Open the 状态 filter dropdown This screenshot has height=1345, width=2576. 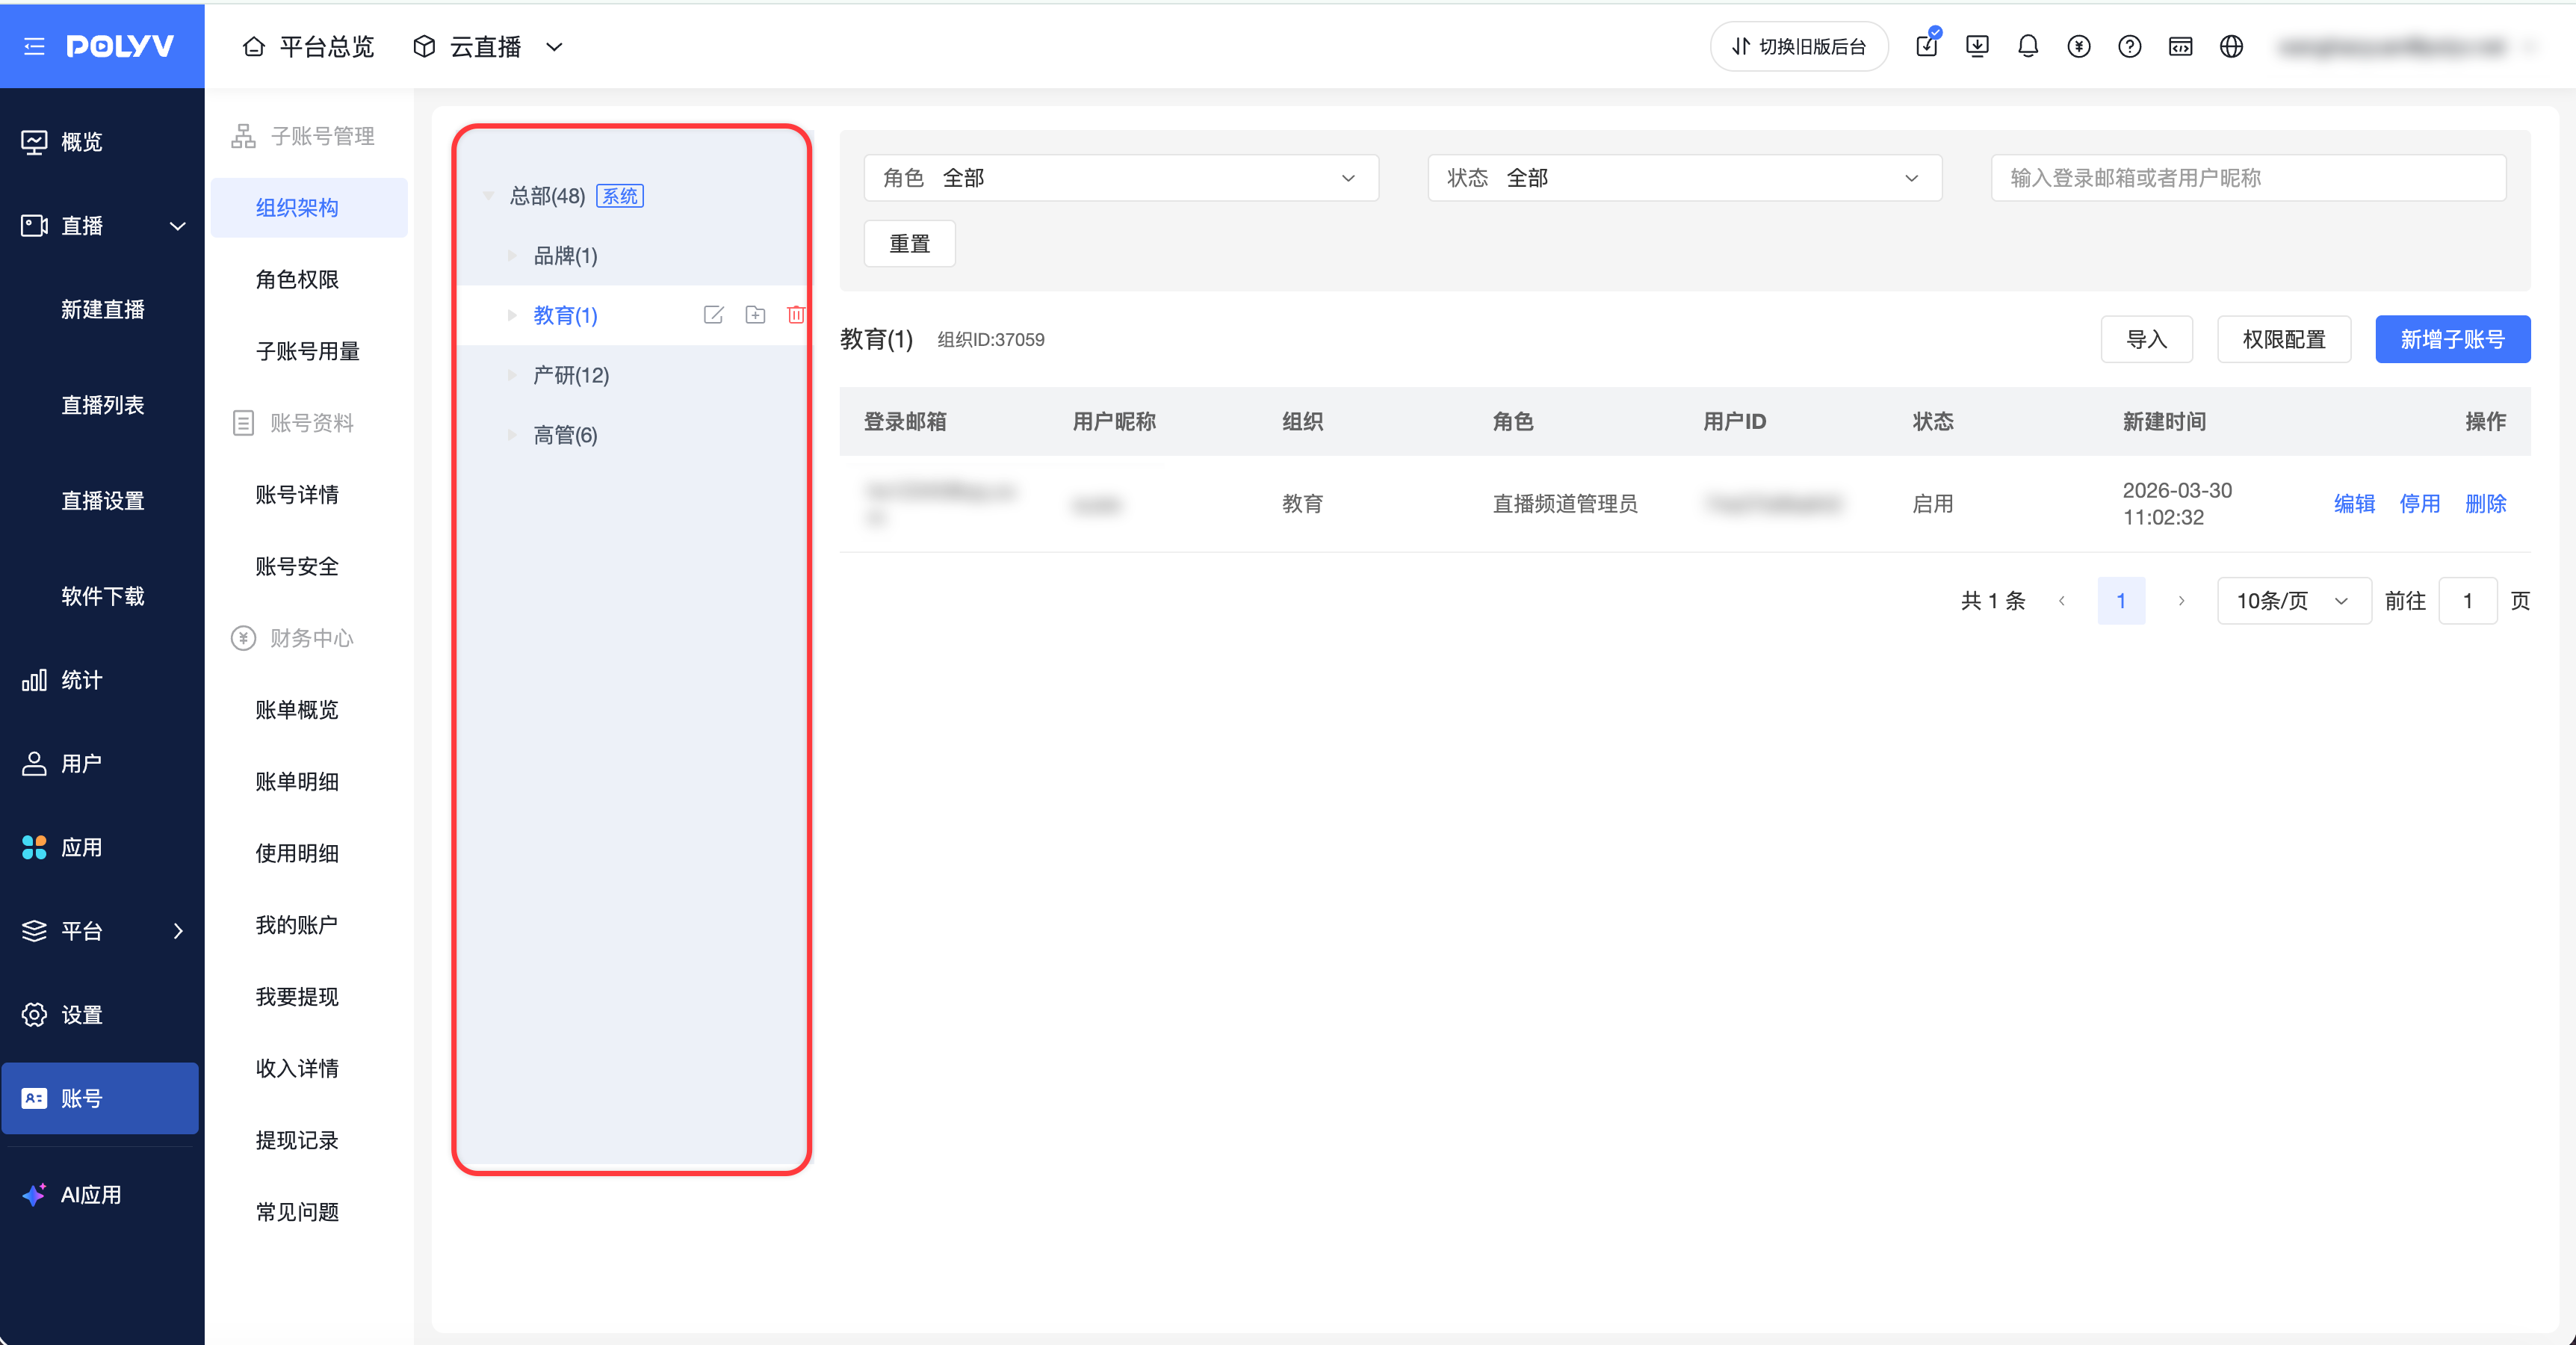pyautogui.click(x=1685, y=178)
